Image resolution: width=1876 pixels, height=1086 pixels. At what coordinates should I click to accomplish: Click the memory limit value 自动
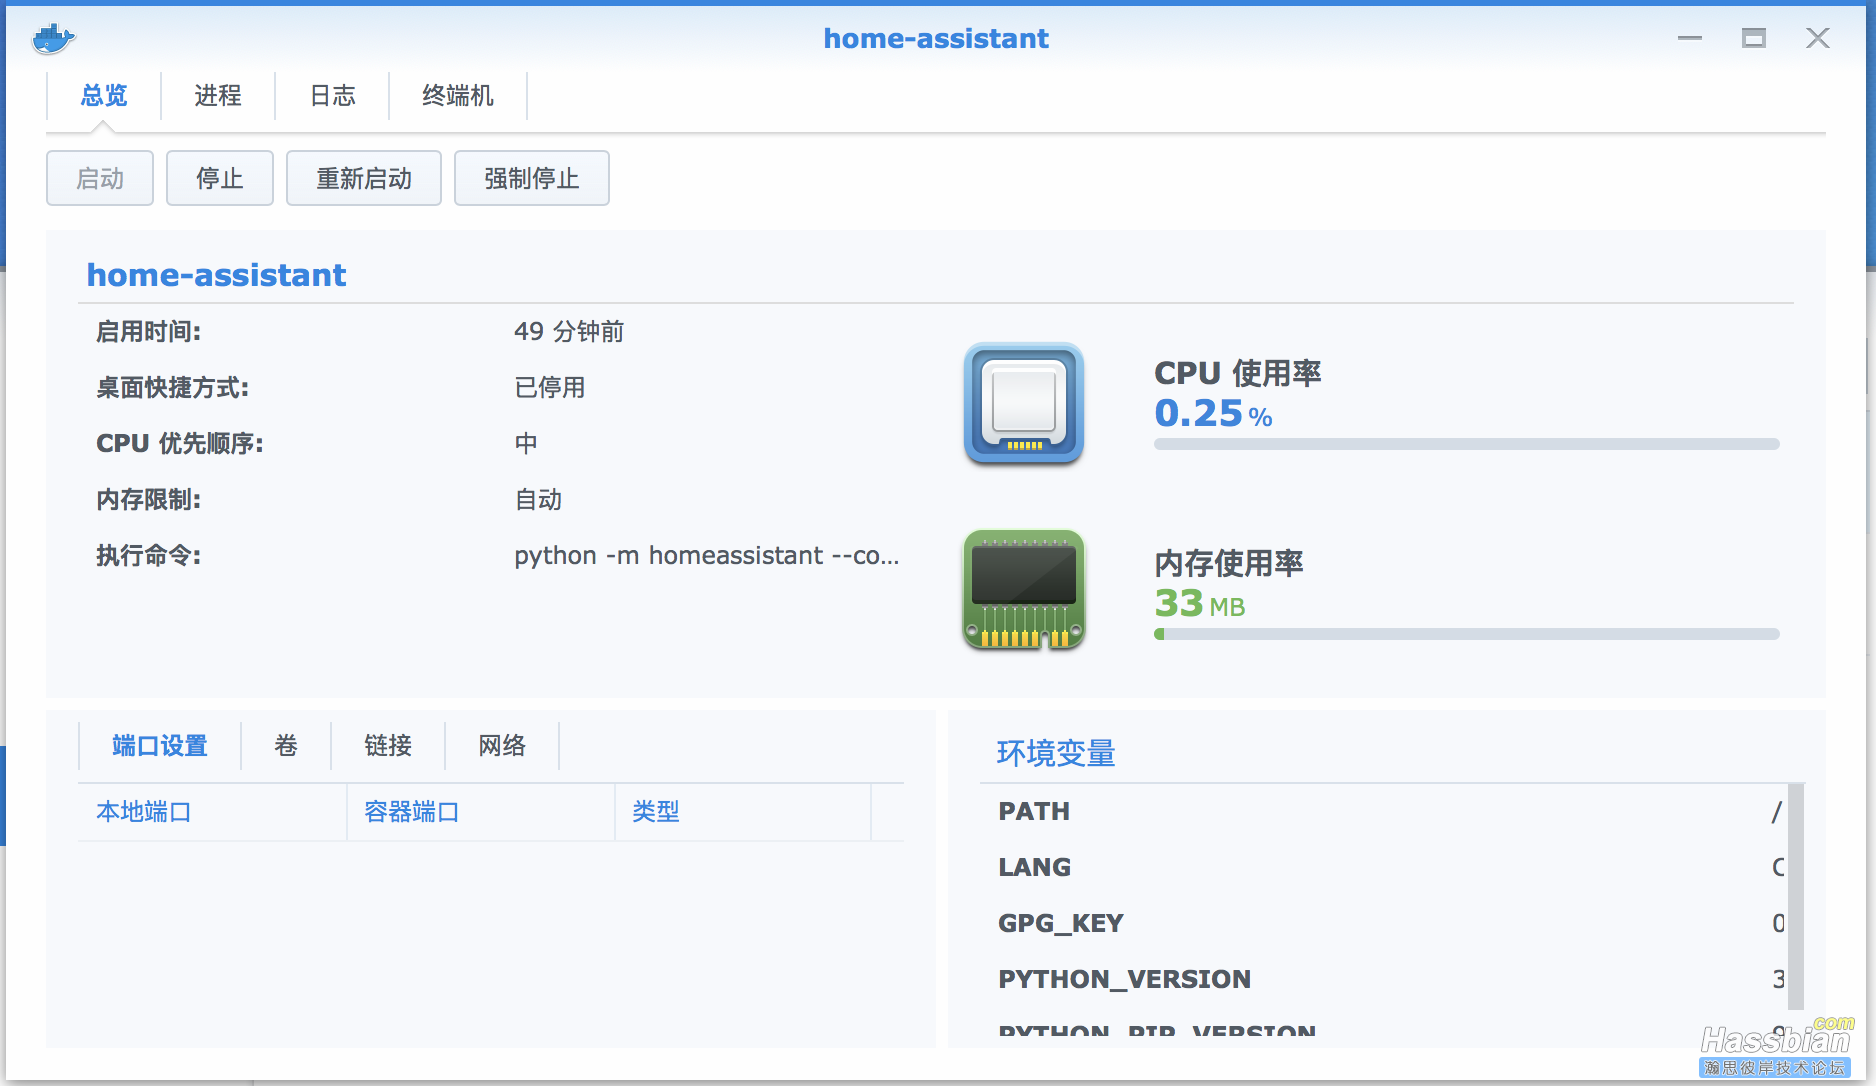point(538,500)
